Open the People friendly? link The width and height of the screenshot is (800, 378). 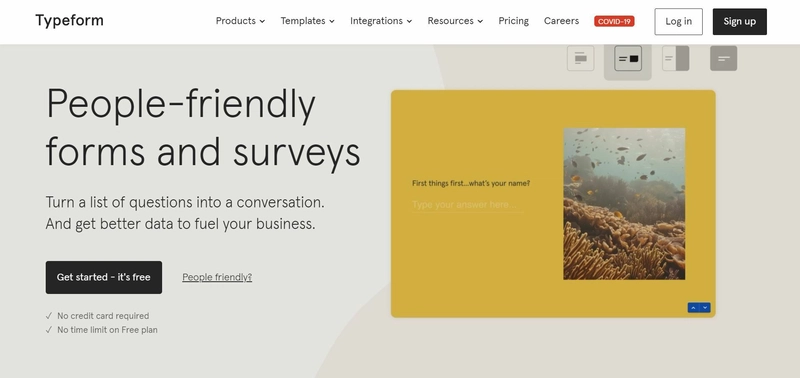point(217,277)
